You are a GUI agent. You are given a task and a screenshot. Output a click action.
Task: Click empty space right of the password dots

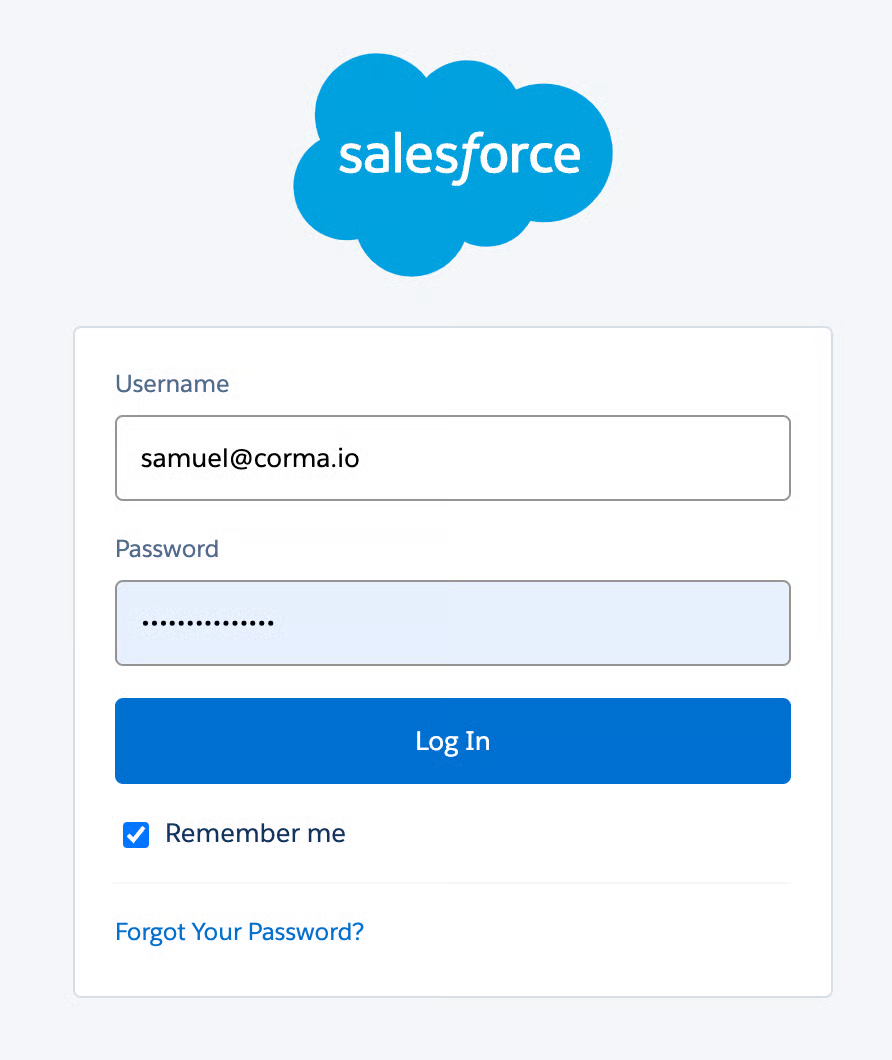coord(560,623)
